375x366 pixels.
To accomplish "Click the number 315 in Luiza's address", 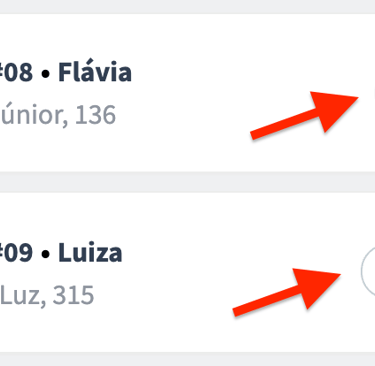I will [73, 295].
